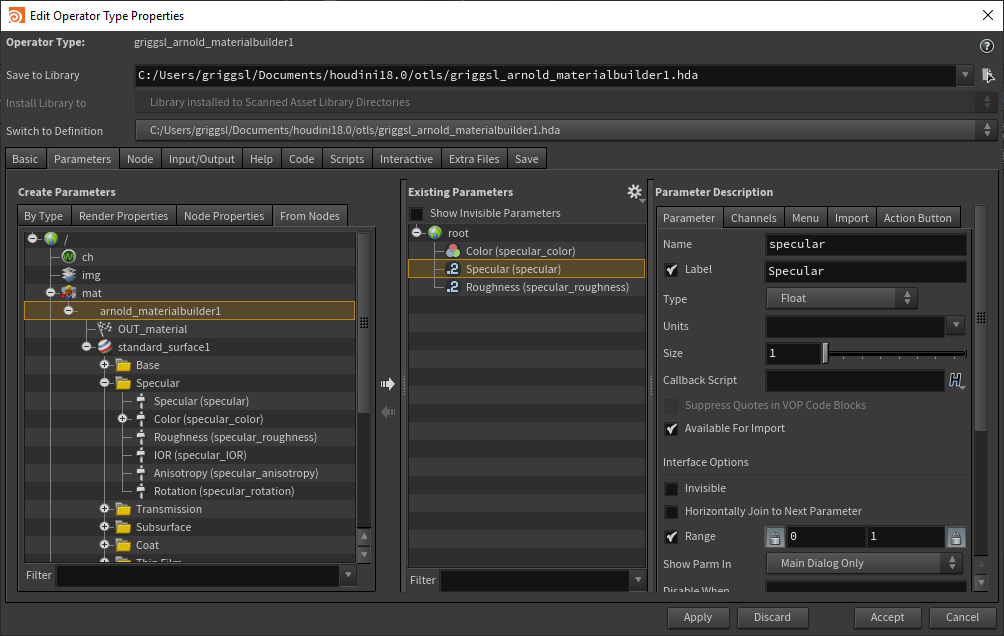Click the Color (specular_color) RGB icon

click(453, 250)
